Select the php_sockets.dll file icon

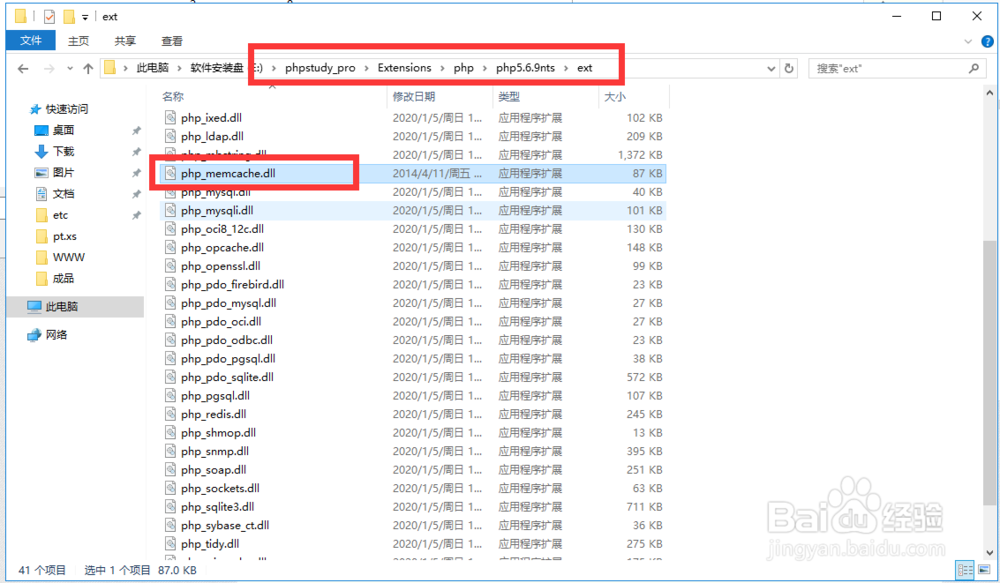170,488
